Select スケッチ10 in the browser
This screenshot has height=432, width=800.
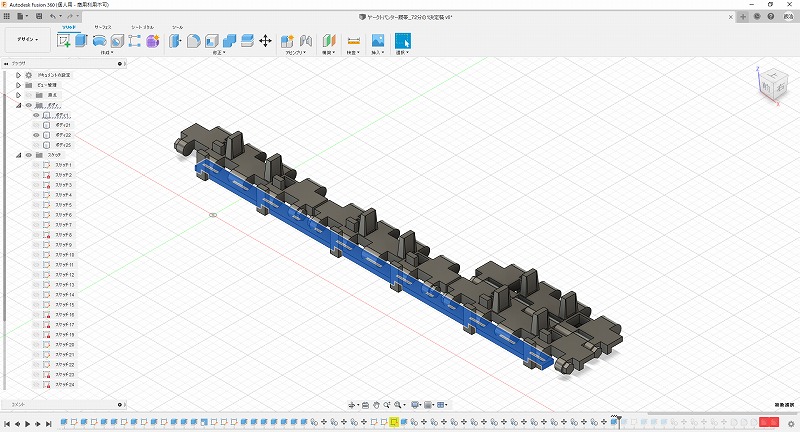click(64, 255)
